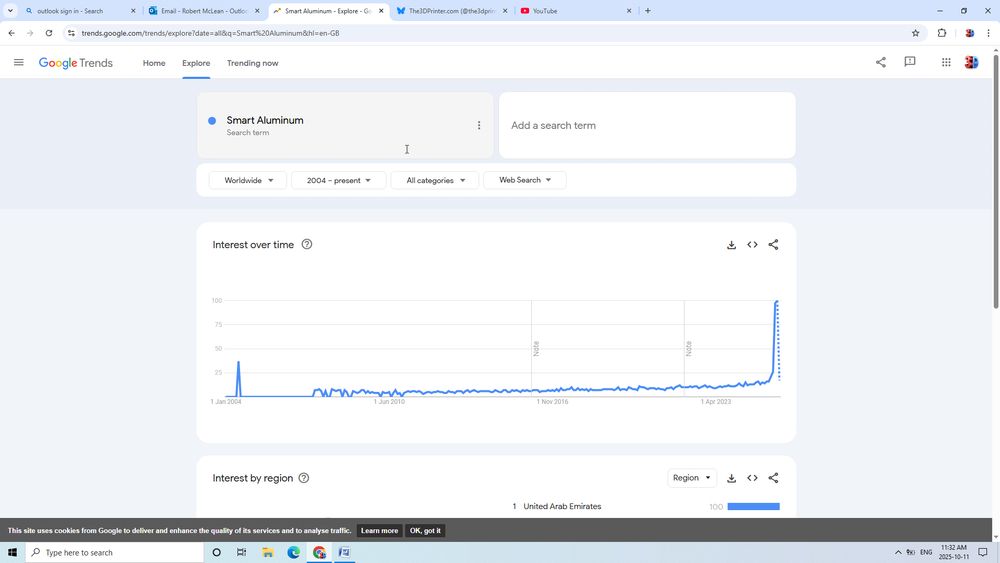Viewport: 1000px width, 563px height.
Task: Open the Google apps grid
Action: tap(946, 62)
